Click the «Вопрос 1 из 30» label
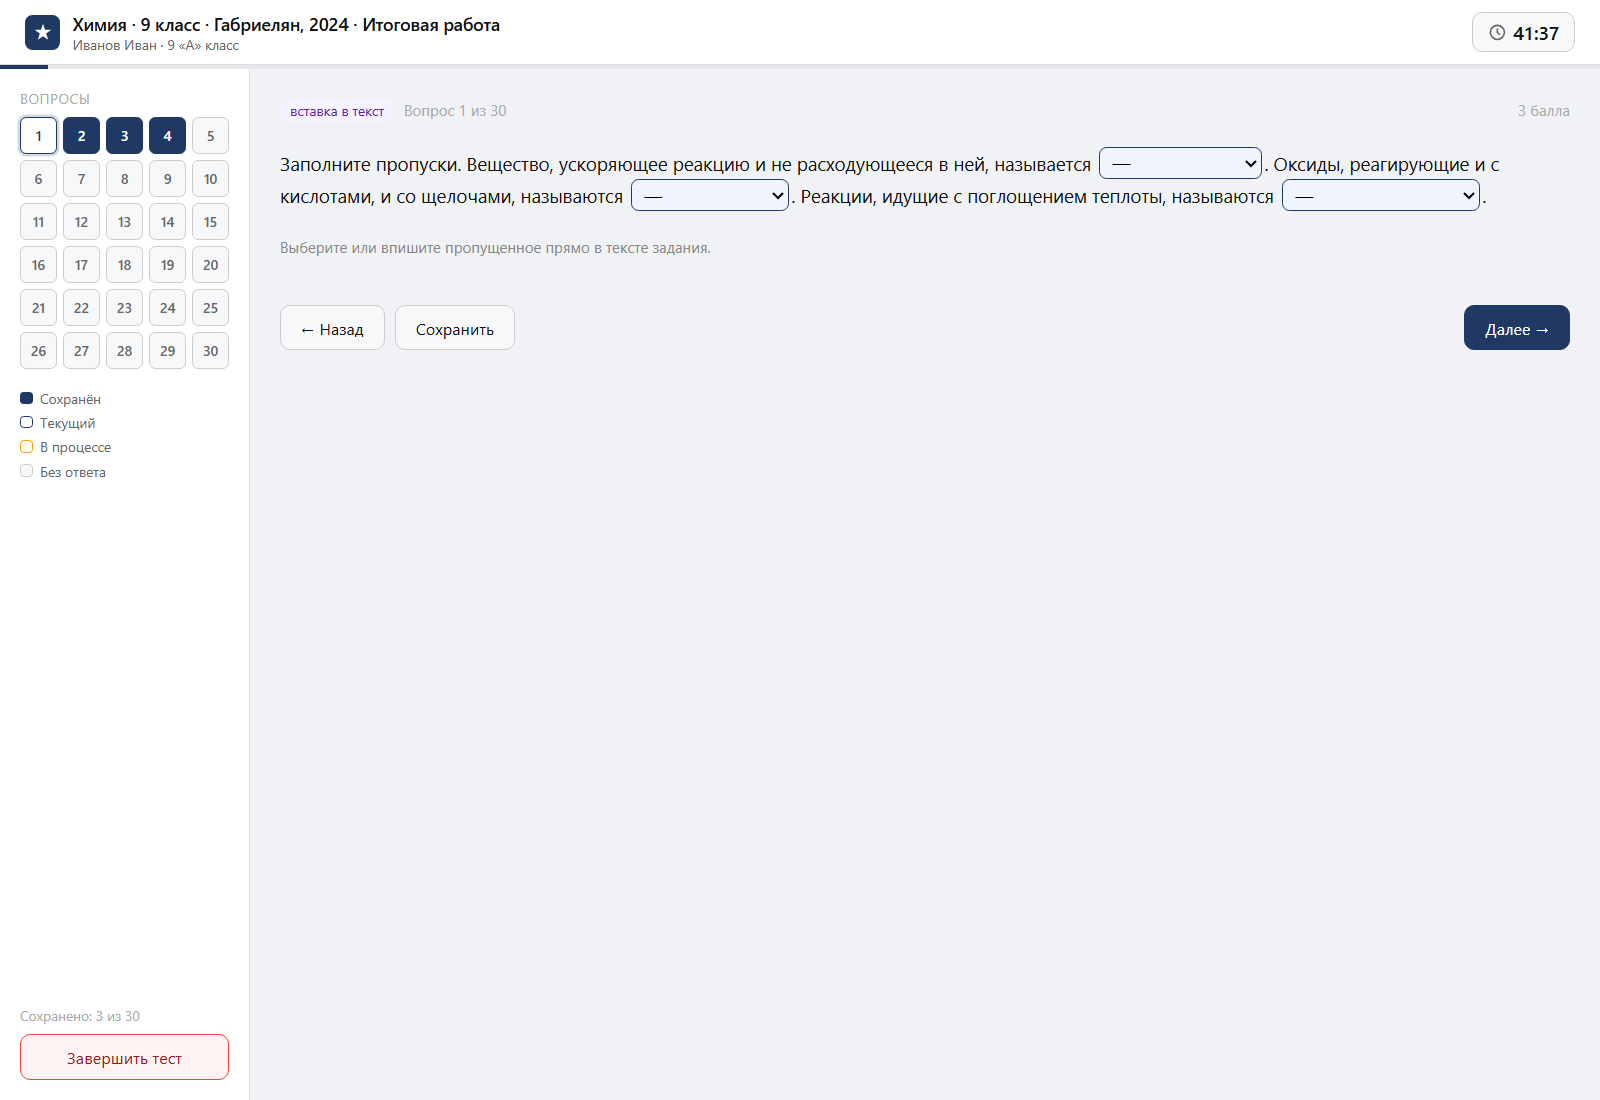 point(455,111)
